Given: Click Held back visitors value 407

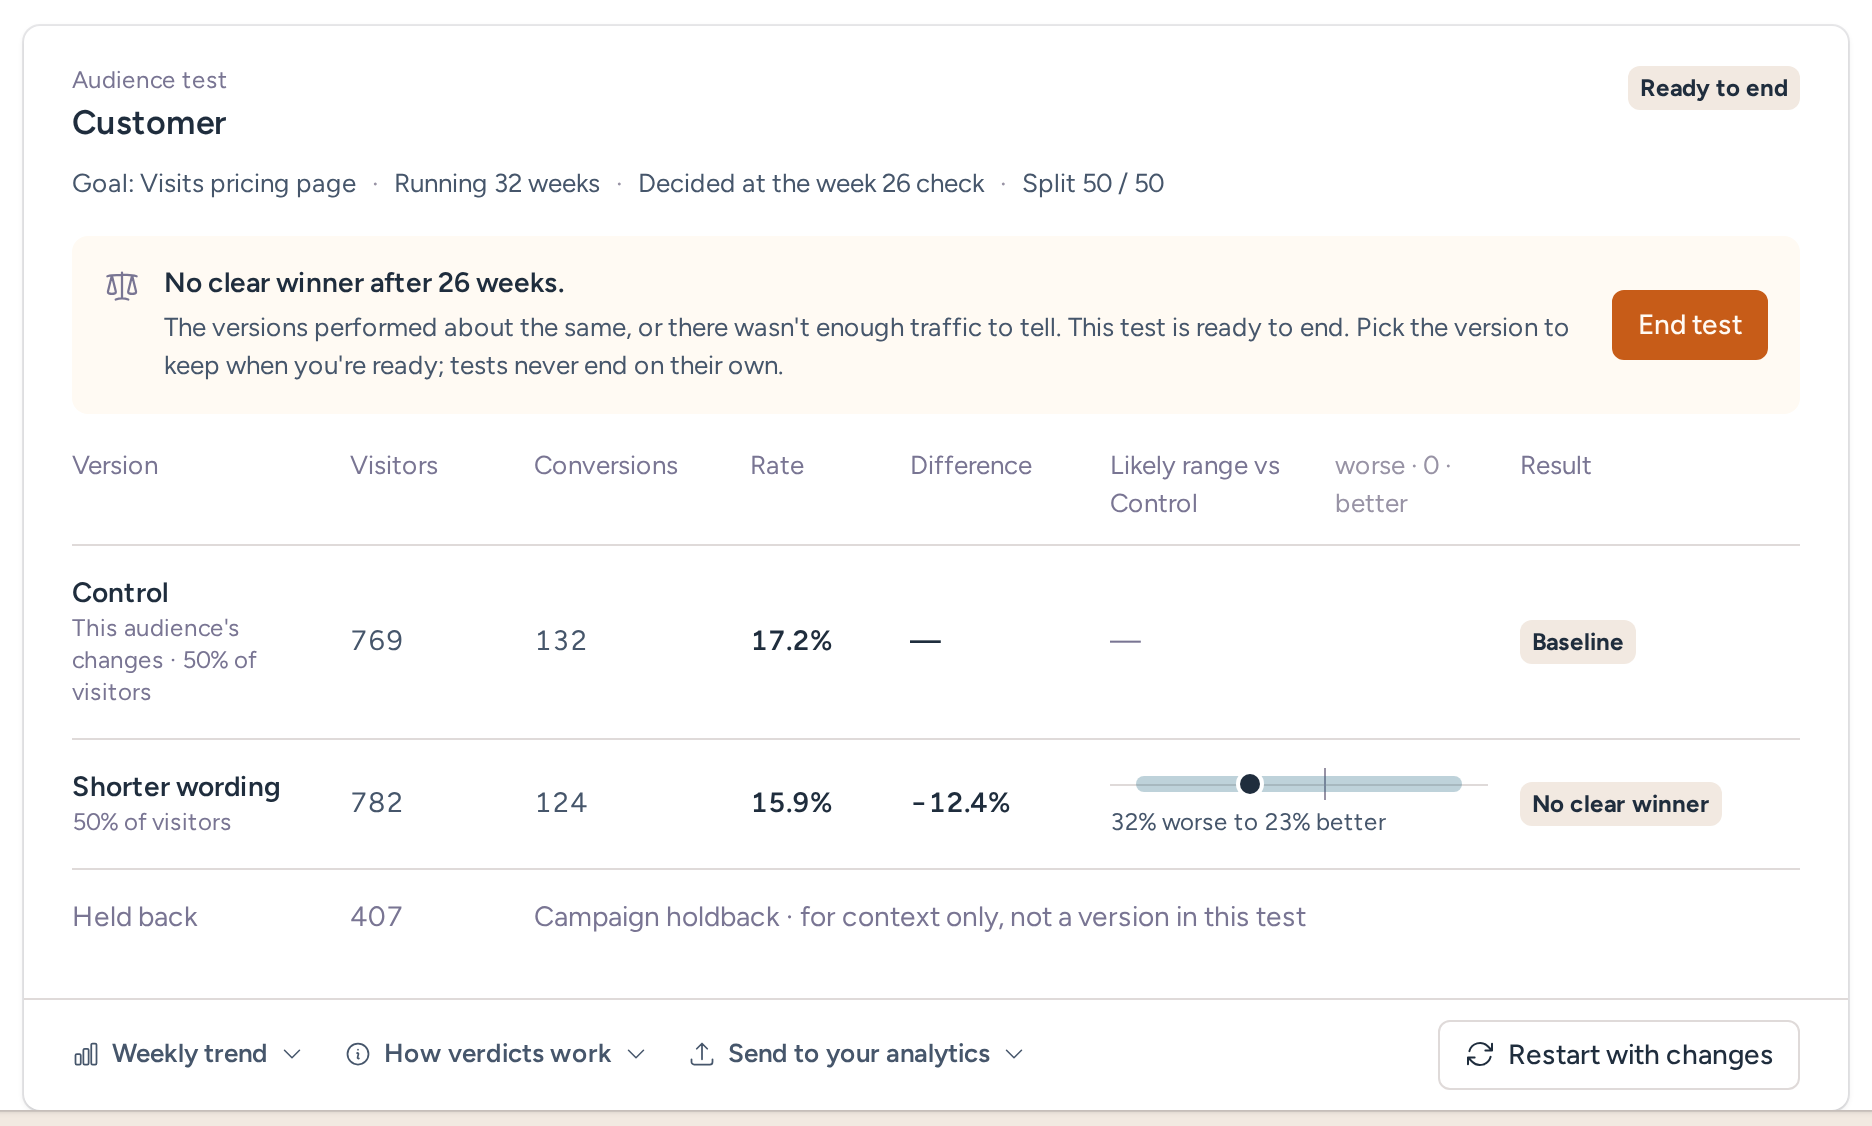Looking at the screenshot, I should [x=376, y=916].
